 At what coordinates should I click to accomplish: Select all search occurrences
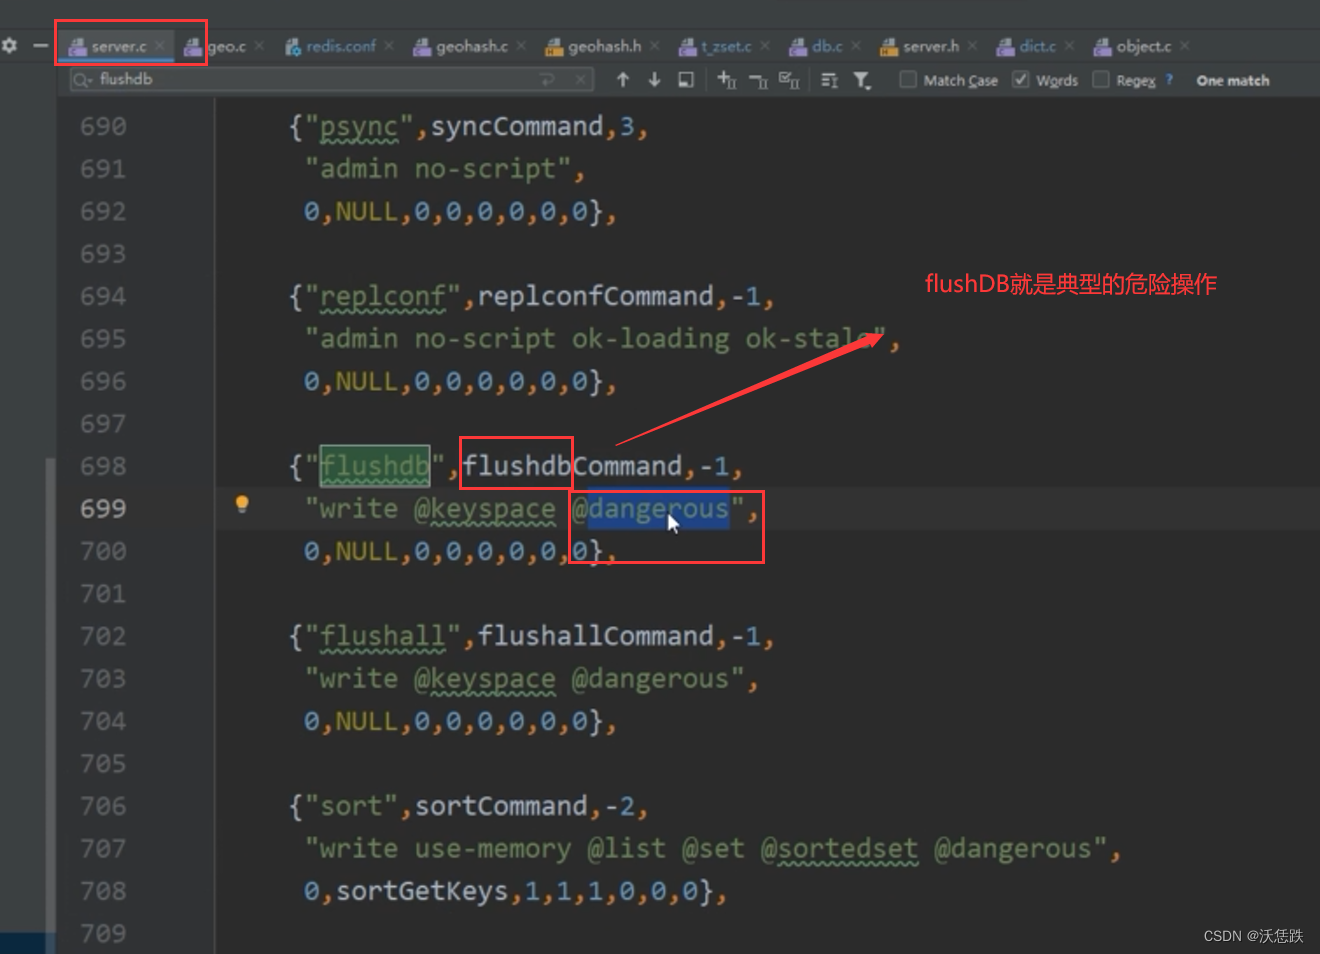click(789, 79)
